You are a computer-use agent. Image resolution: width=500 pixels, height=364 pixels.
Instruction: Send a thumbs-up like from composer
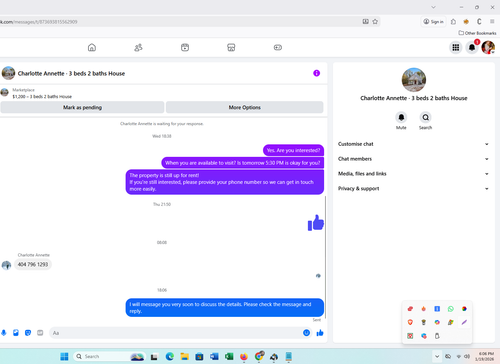click(320, 333)
